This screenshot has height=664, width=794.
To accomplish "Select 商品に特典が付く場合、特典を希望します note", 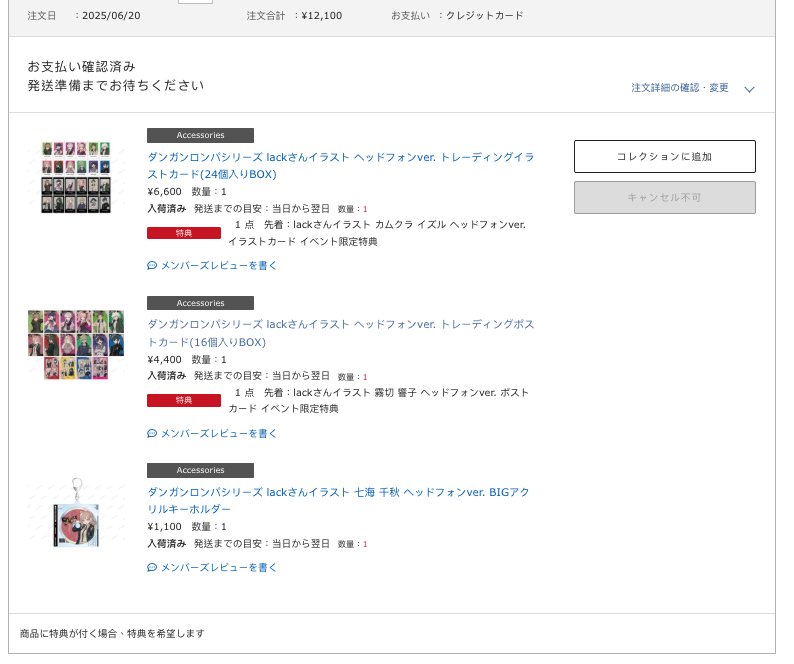I will 112,634.
